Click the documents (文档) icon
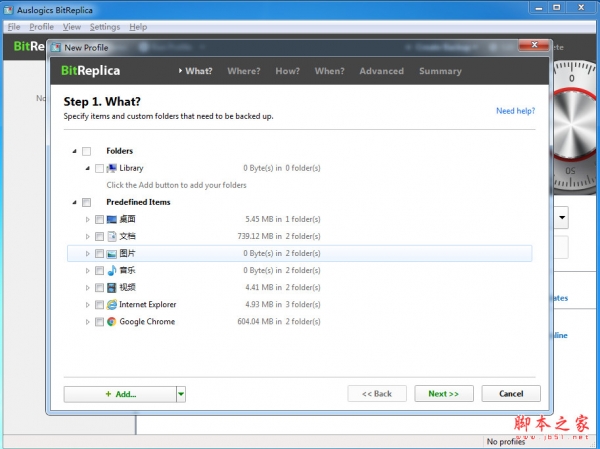 112,236
